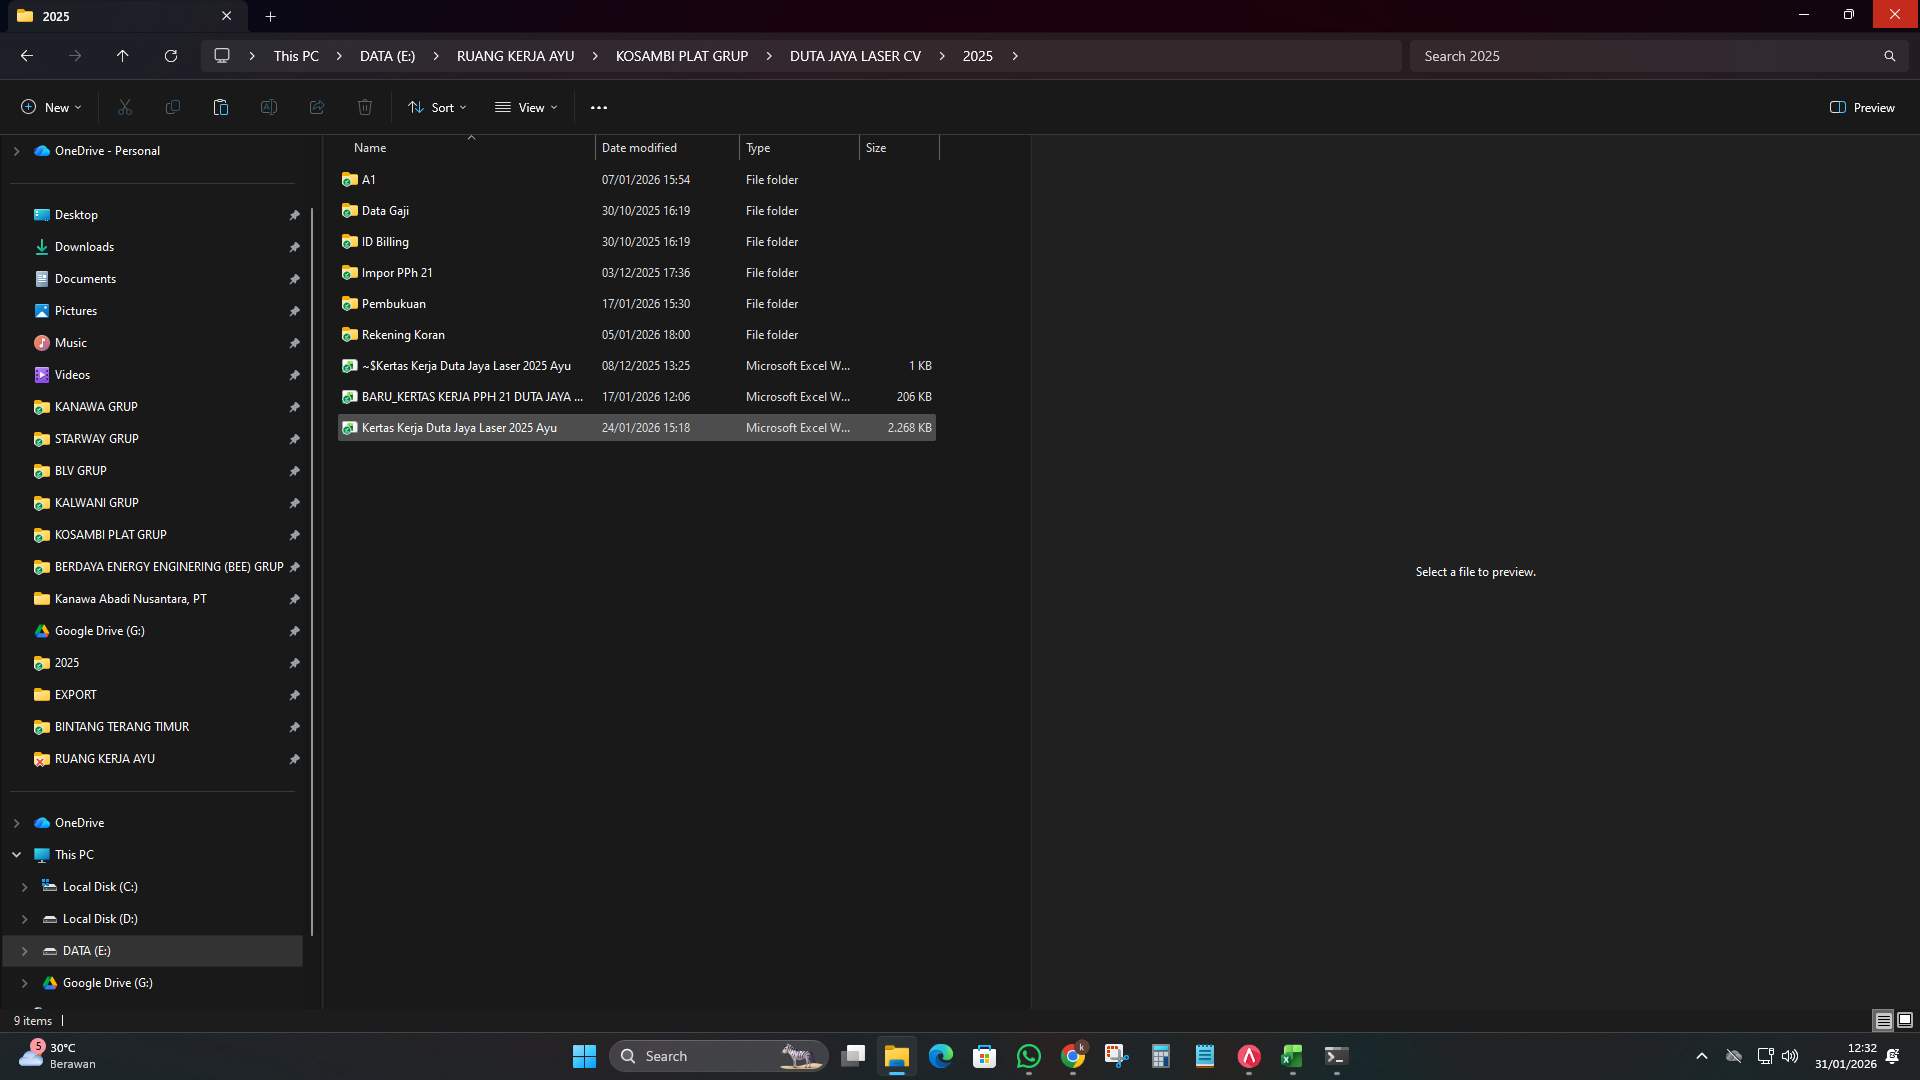Open the See more menu
This screenshot has height=1080, width=1920.
[599, 107]
